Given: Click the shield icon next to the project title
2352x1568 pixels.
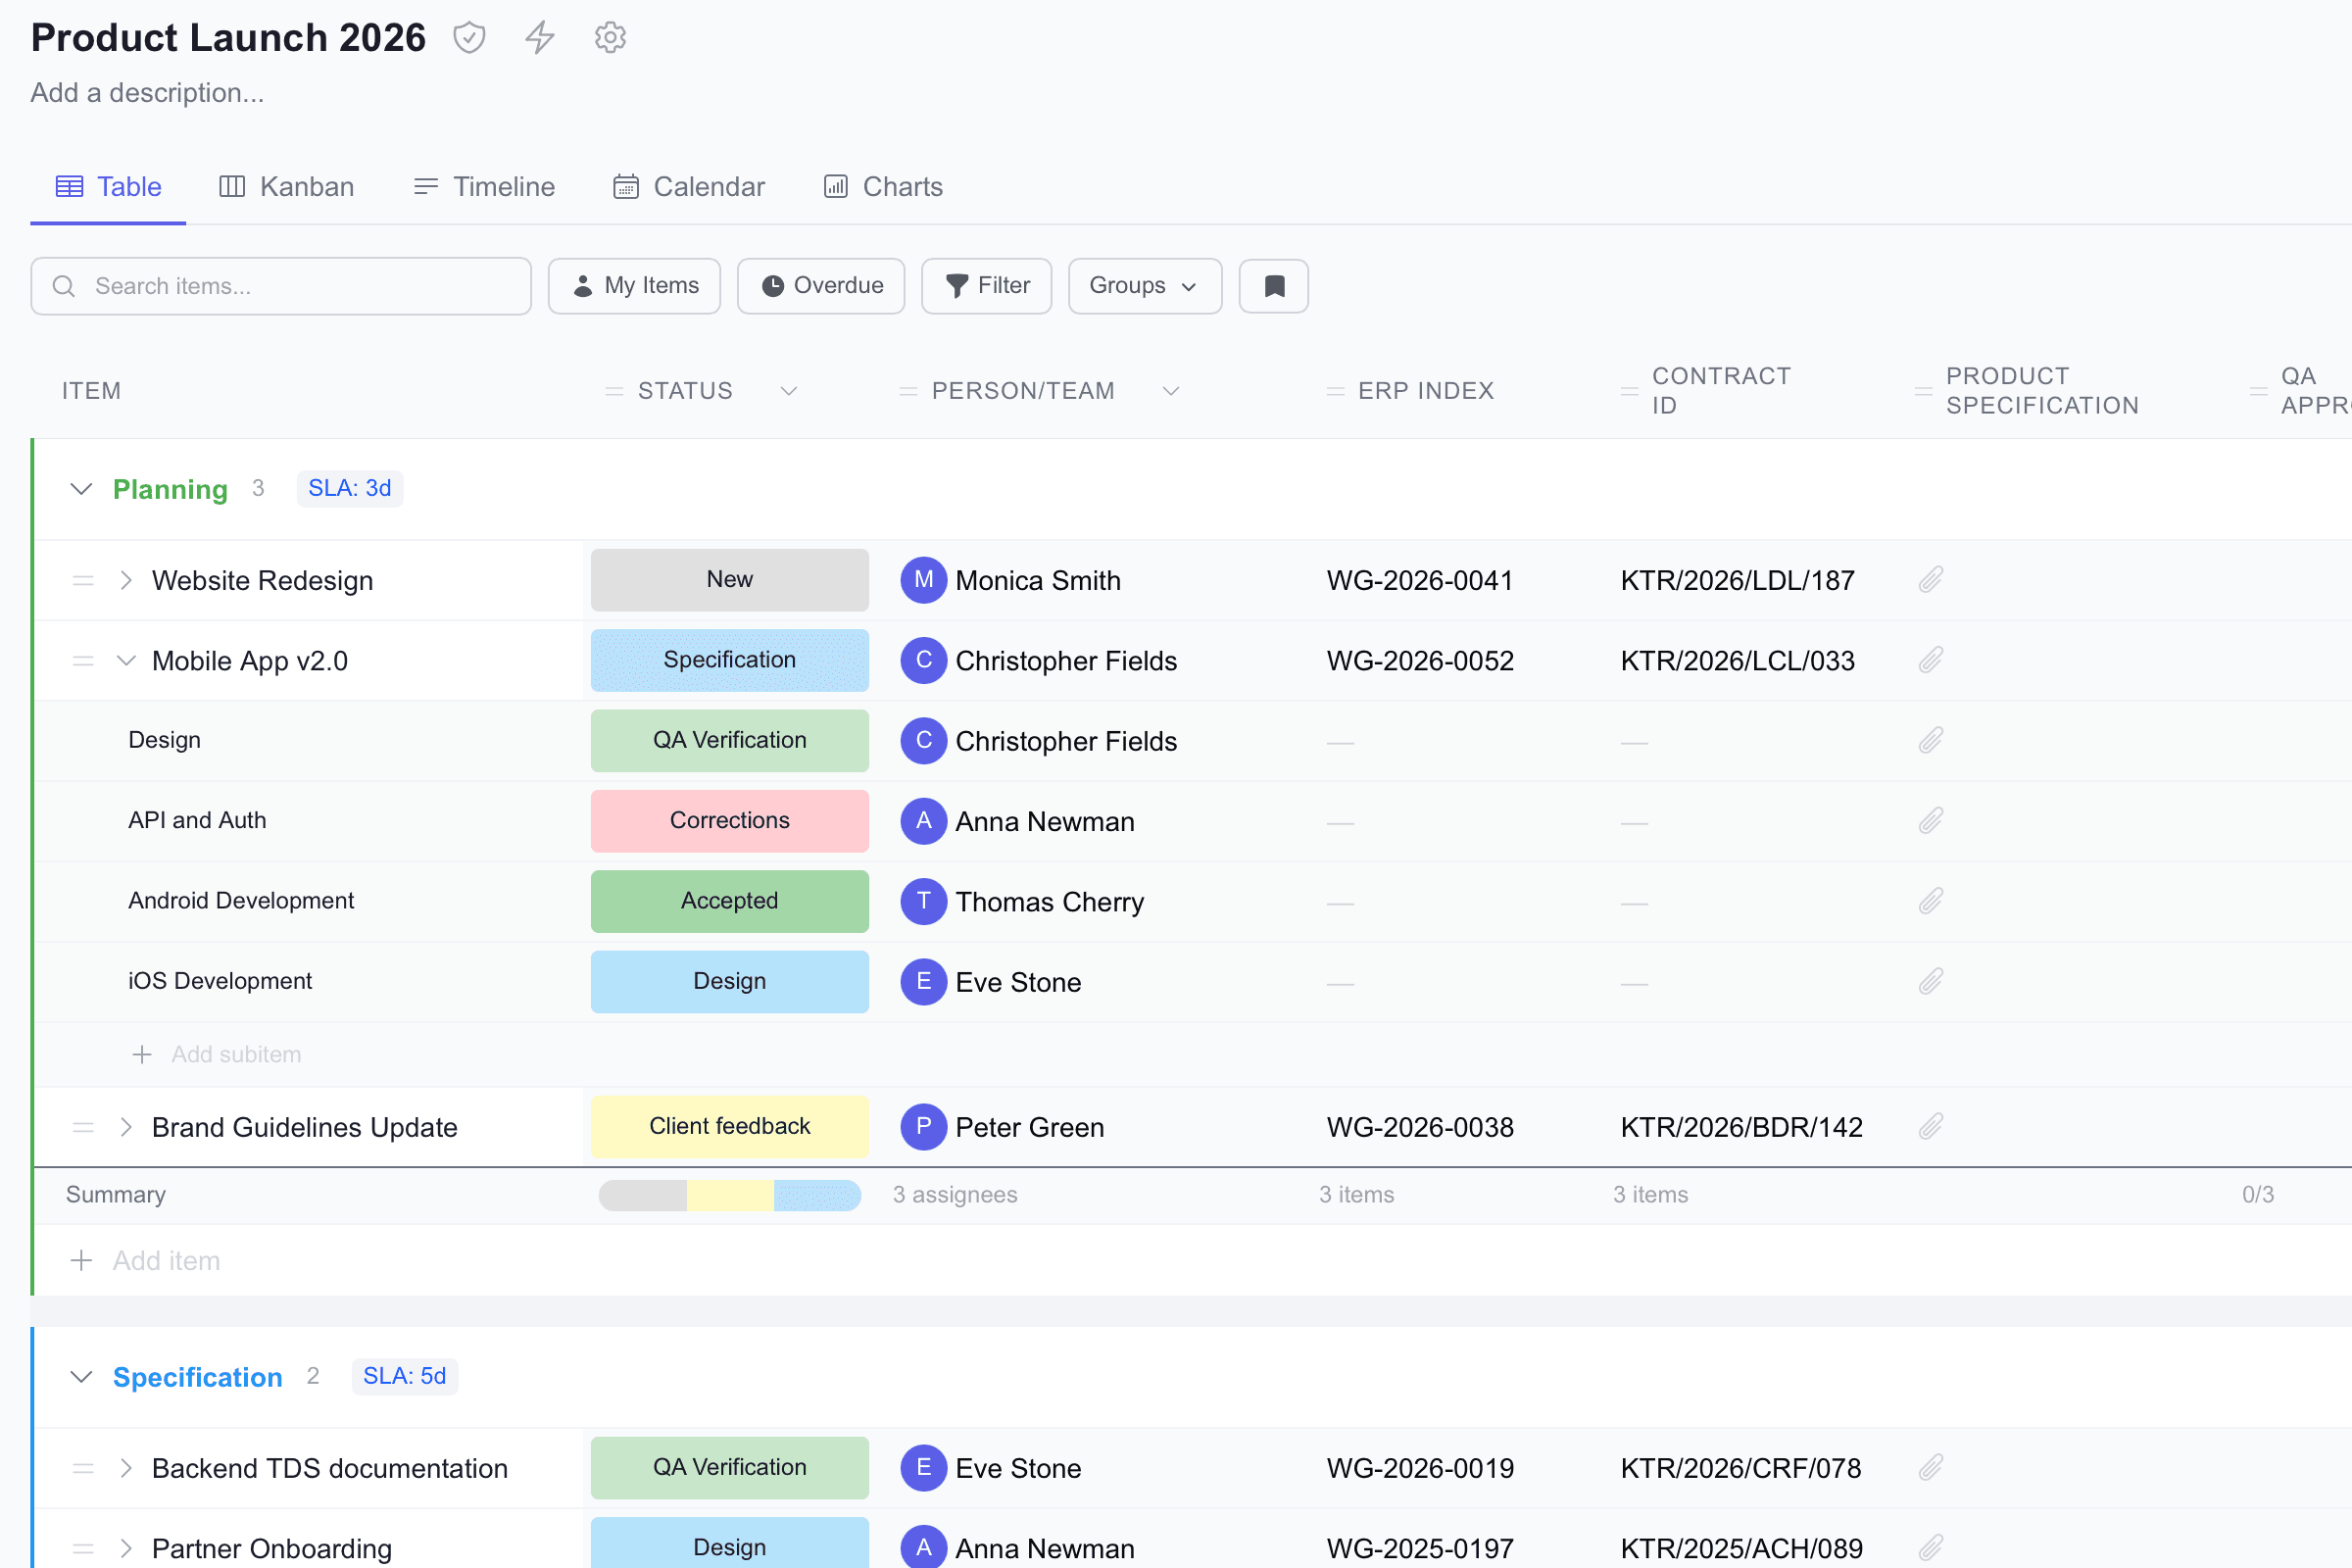Looking at the screenshot, I should pyautogui.click(x=469, y=38).
